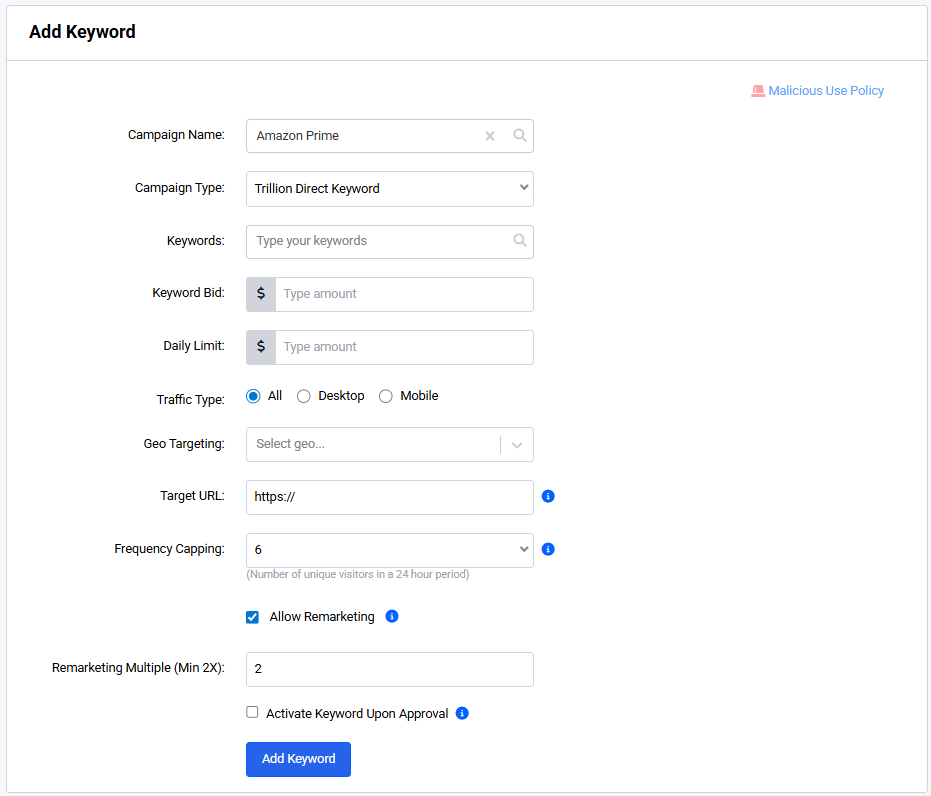Click the search icon in Campaign Name field
Image resolution: width=931 pixels, height=796 pixels.
520,136
